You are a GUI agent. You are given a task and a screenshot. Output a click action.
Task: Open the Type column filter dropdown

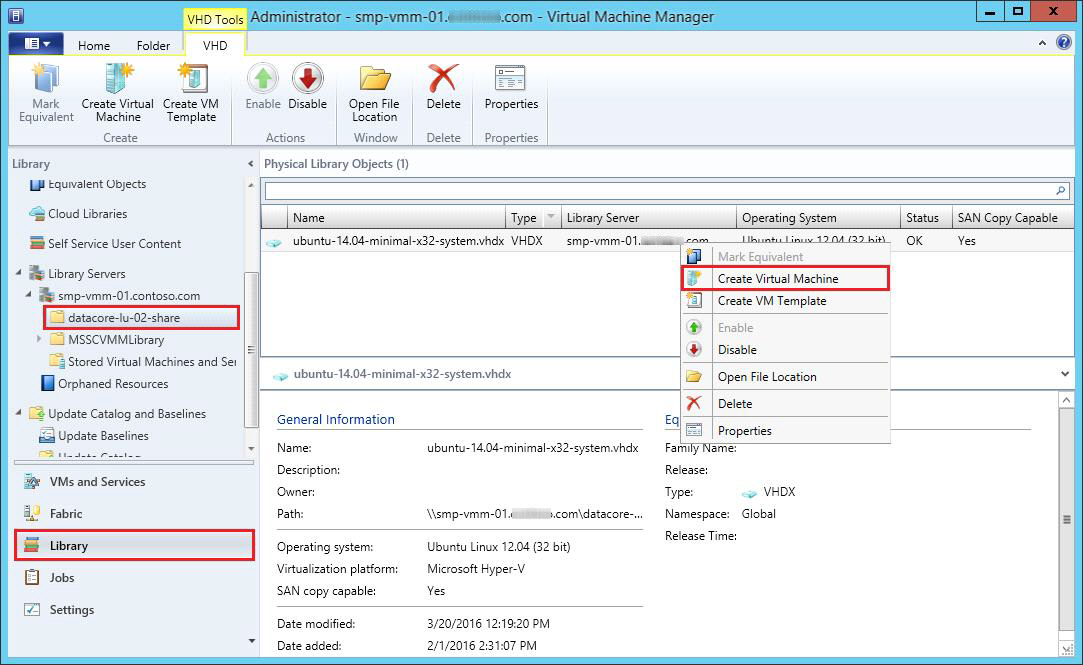point(550,218)
